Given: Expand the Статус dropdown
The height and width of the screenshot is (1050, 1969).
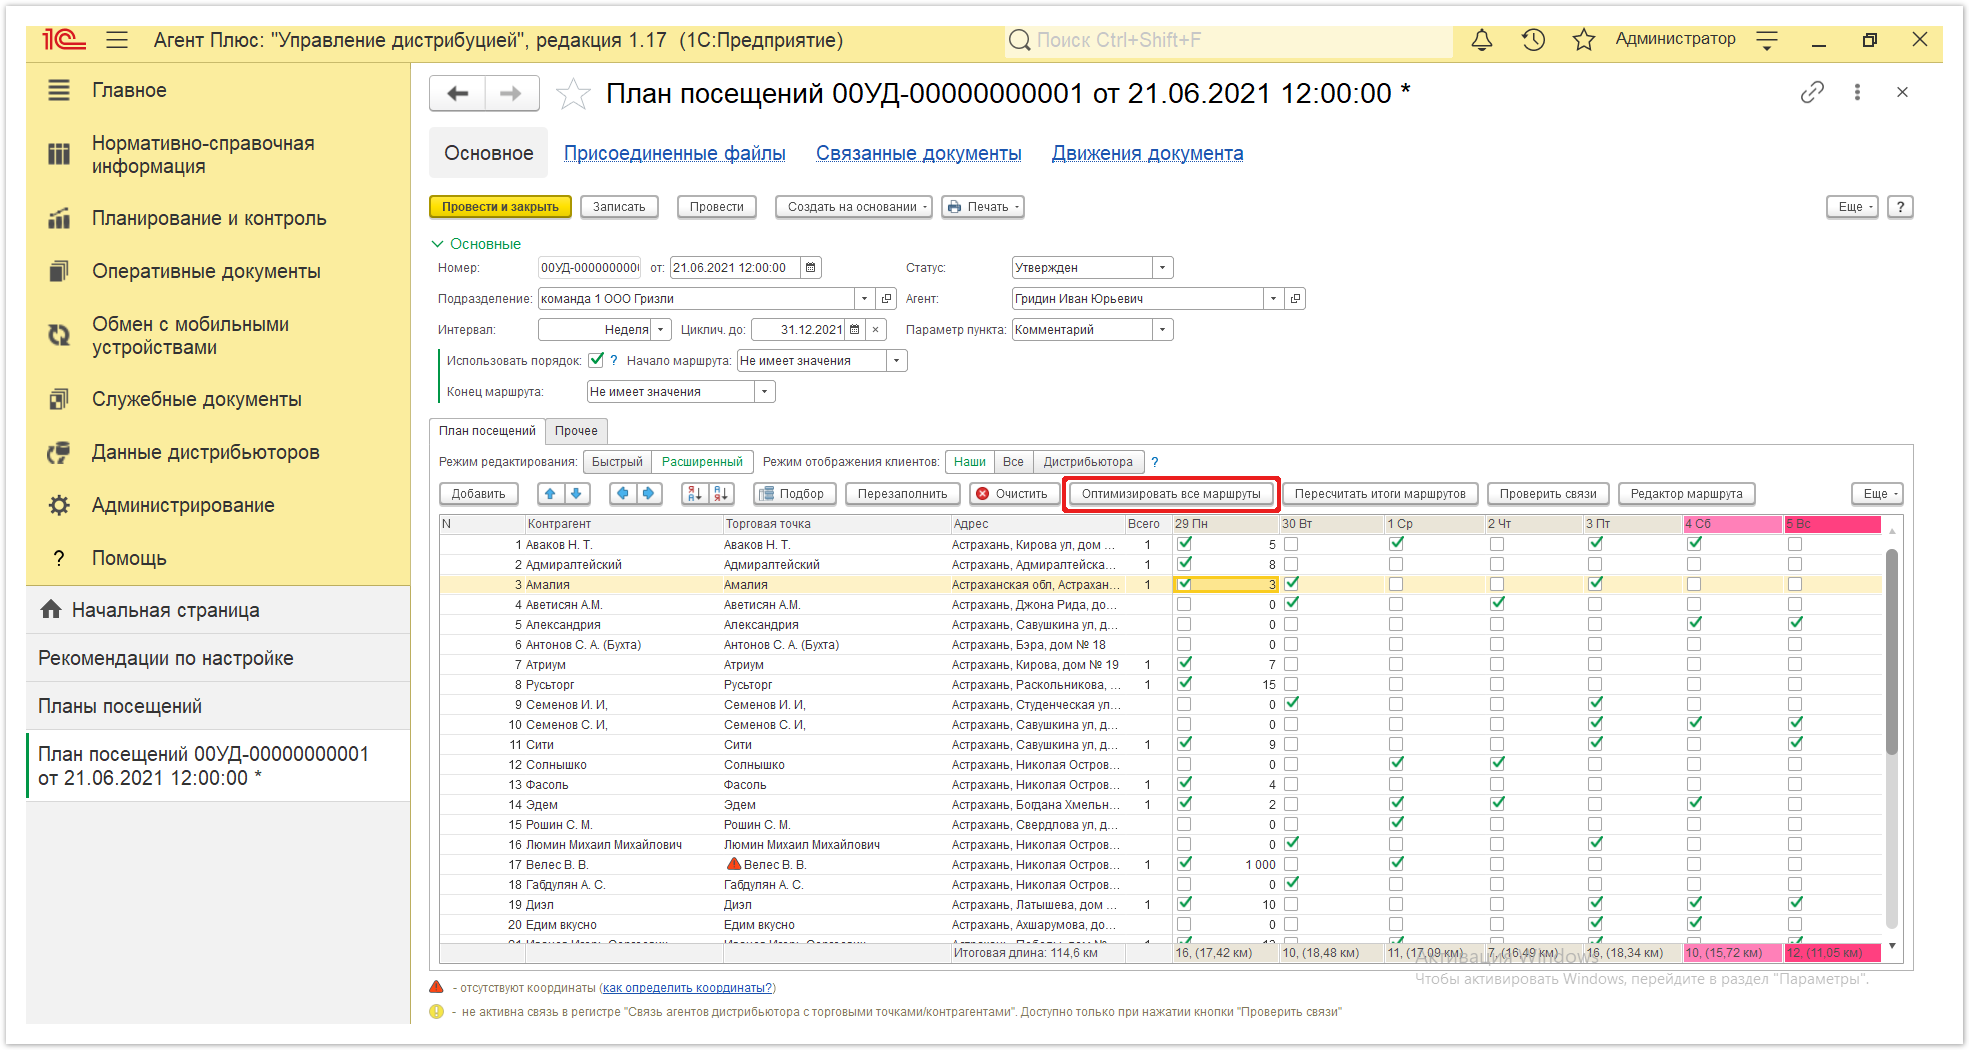Looking at the screenshot, I should click(1162, 268).
